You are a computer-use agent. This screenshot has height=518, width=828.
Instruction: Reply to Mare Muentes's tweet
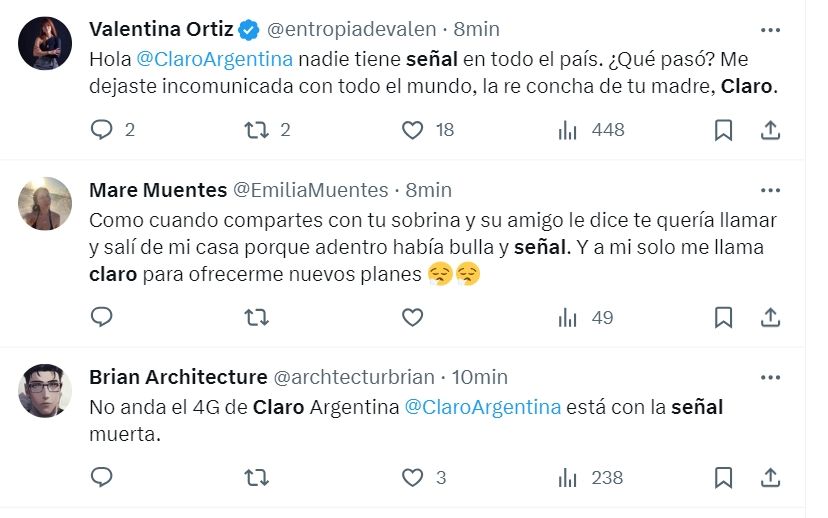point(102,317)
